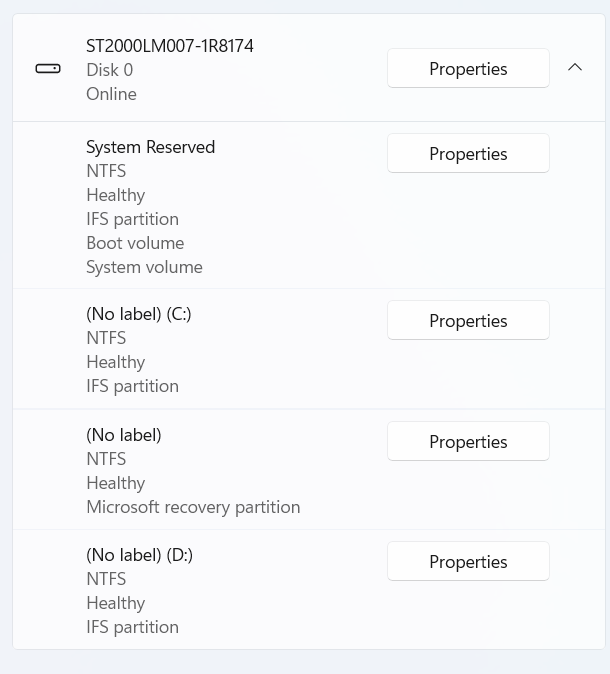Collapse the Disk 0 partition list chevron
The image size is (610, 674).
click(x=575, y=68)
